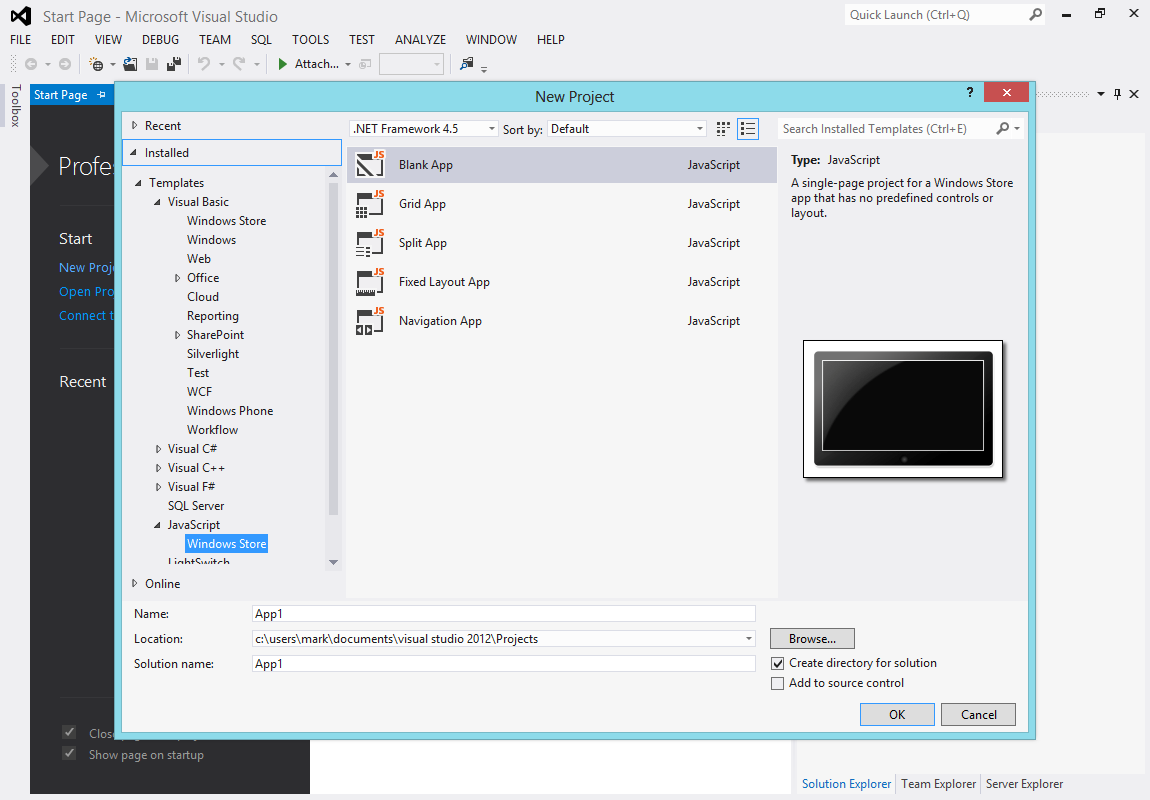Expand the Online section
Image resolution: width=1150 pixels, height=800 pixels.
(134, 584)
